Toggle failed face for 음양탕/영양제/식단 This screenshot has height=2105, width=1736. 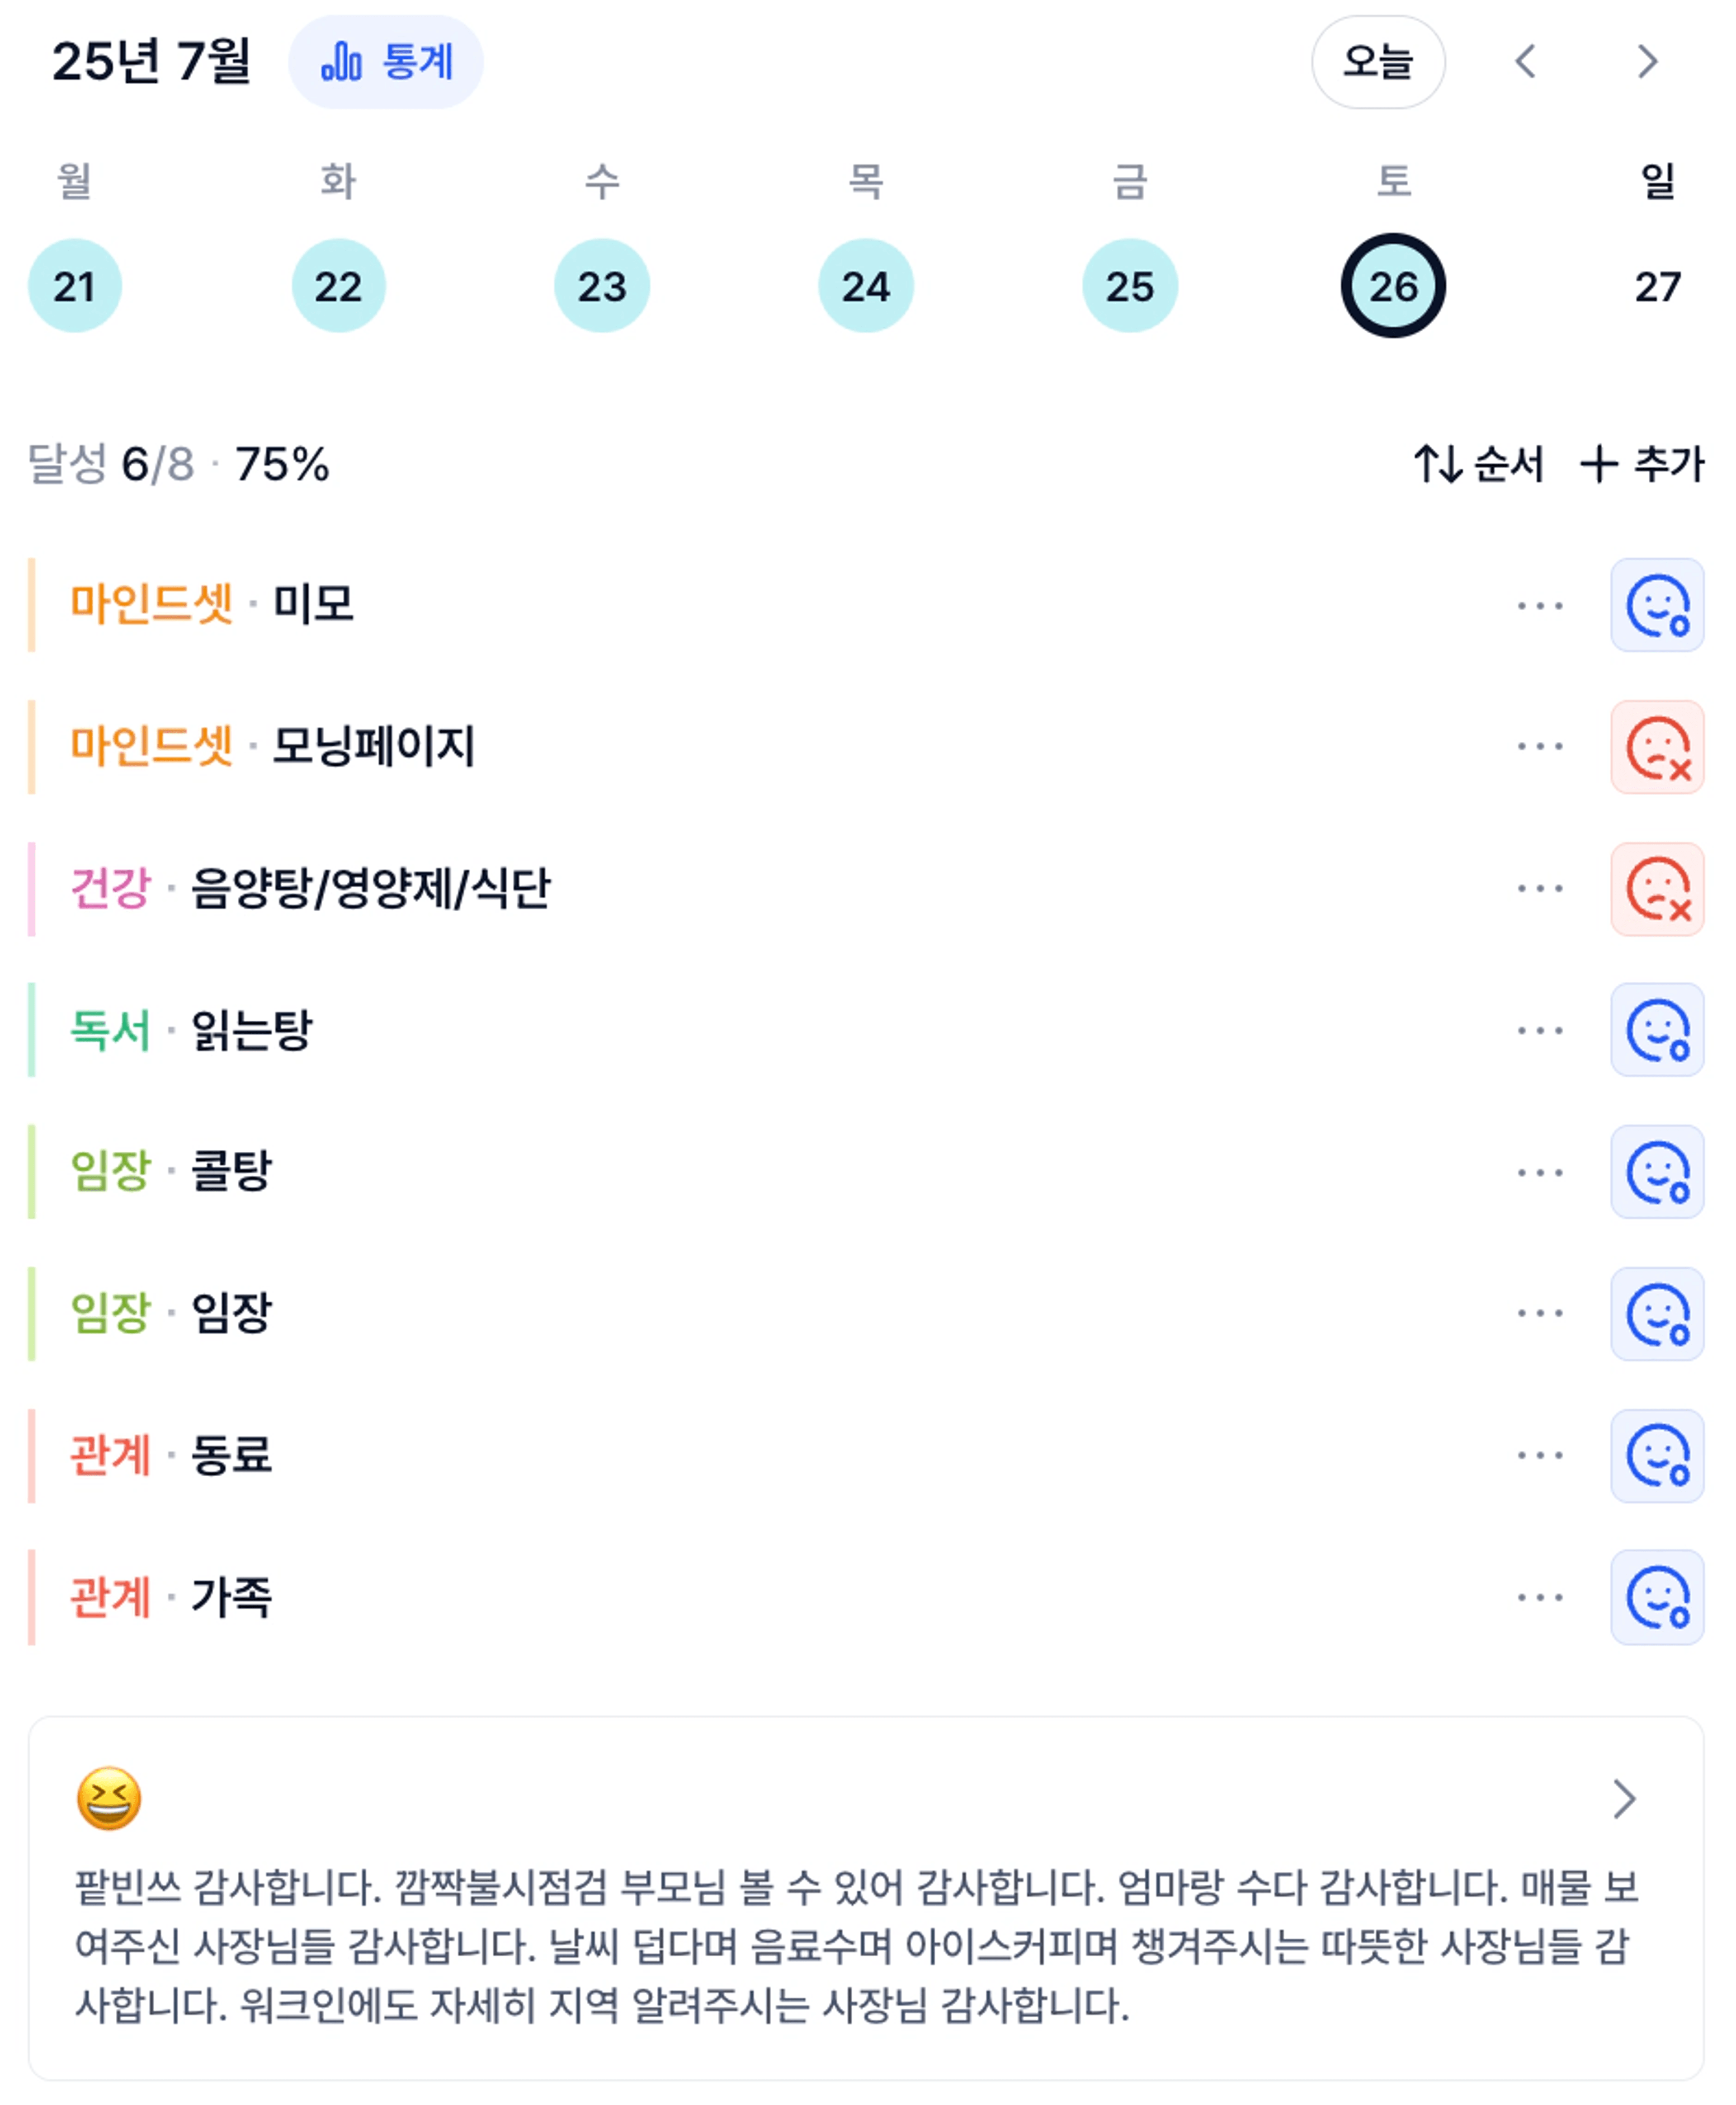(x=1657, y=889)
